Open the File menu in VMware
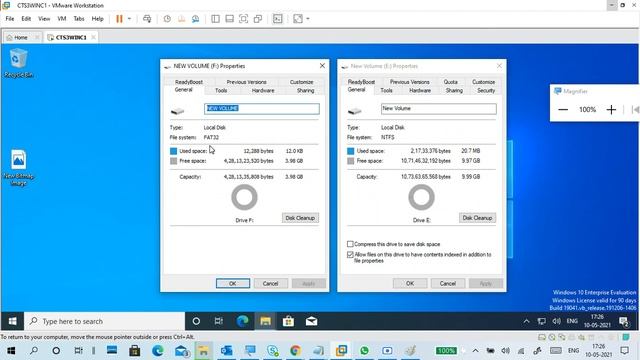Image resolution: width=640 pixels, height=360 pixels. [x=10, y=19]
